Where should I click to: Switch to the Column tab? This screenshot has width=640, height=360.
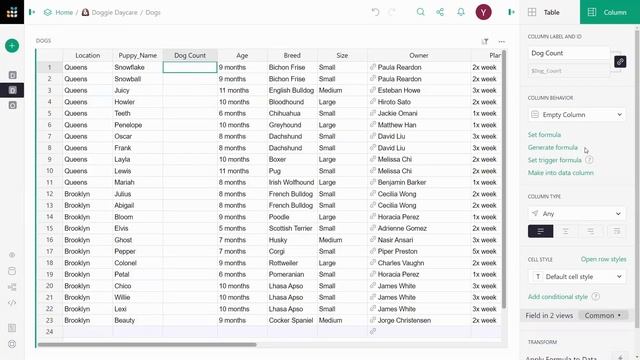coord(609,12)
